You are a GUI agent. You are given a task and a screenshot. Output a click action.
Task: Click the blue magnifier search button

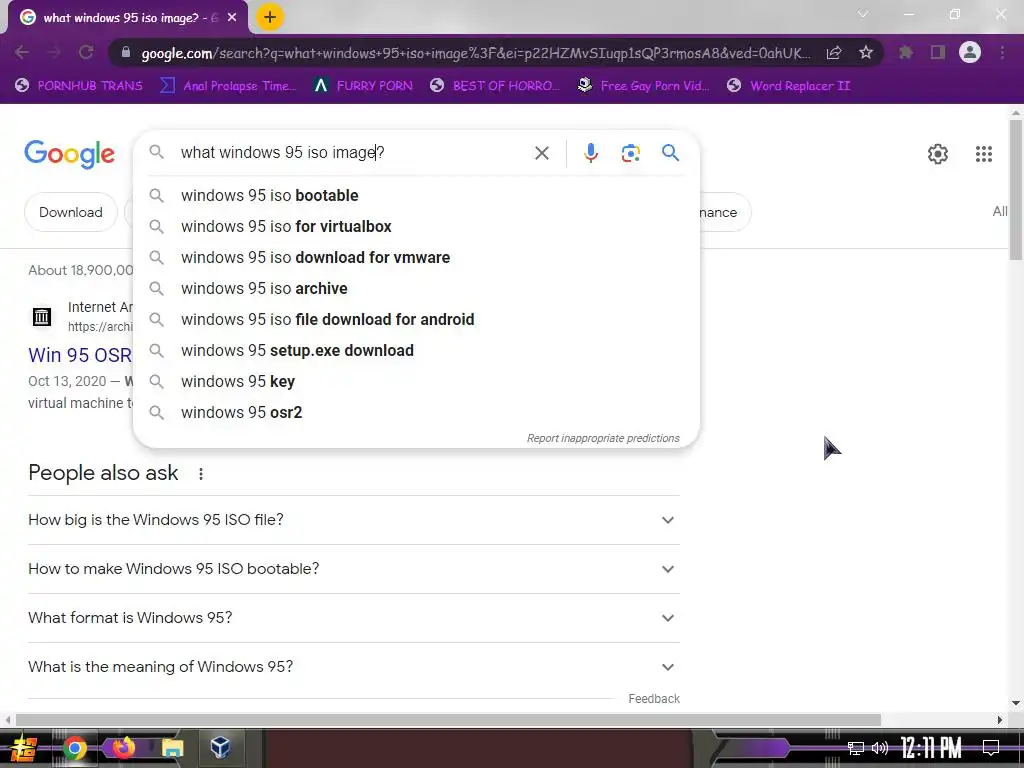tap(670, 153)
